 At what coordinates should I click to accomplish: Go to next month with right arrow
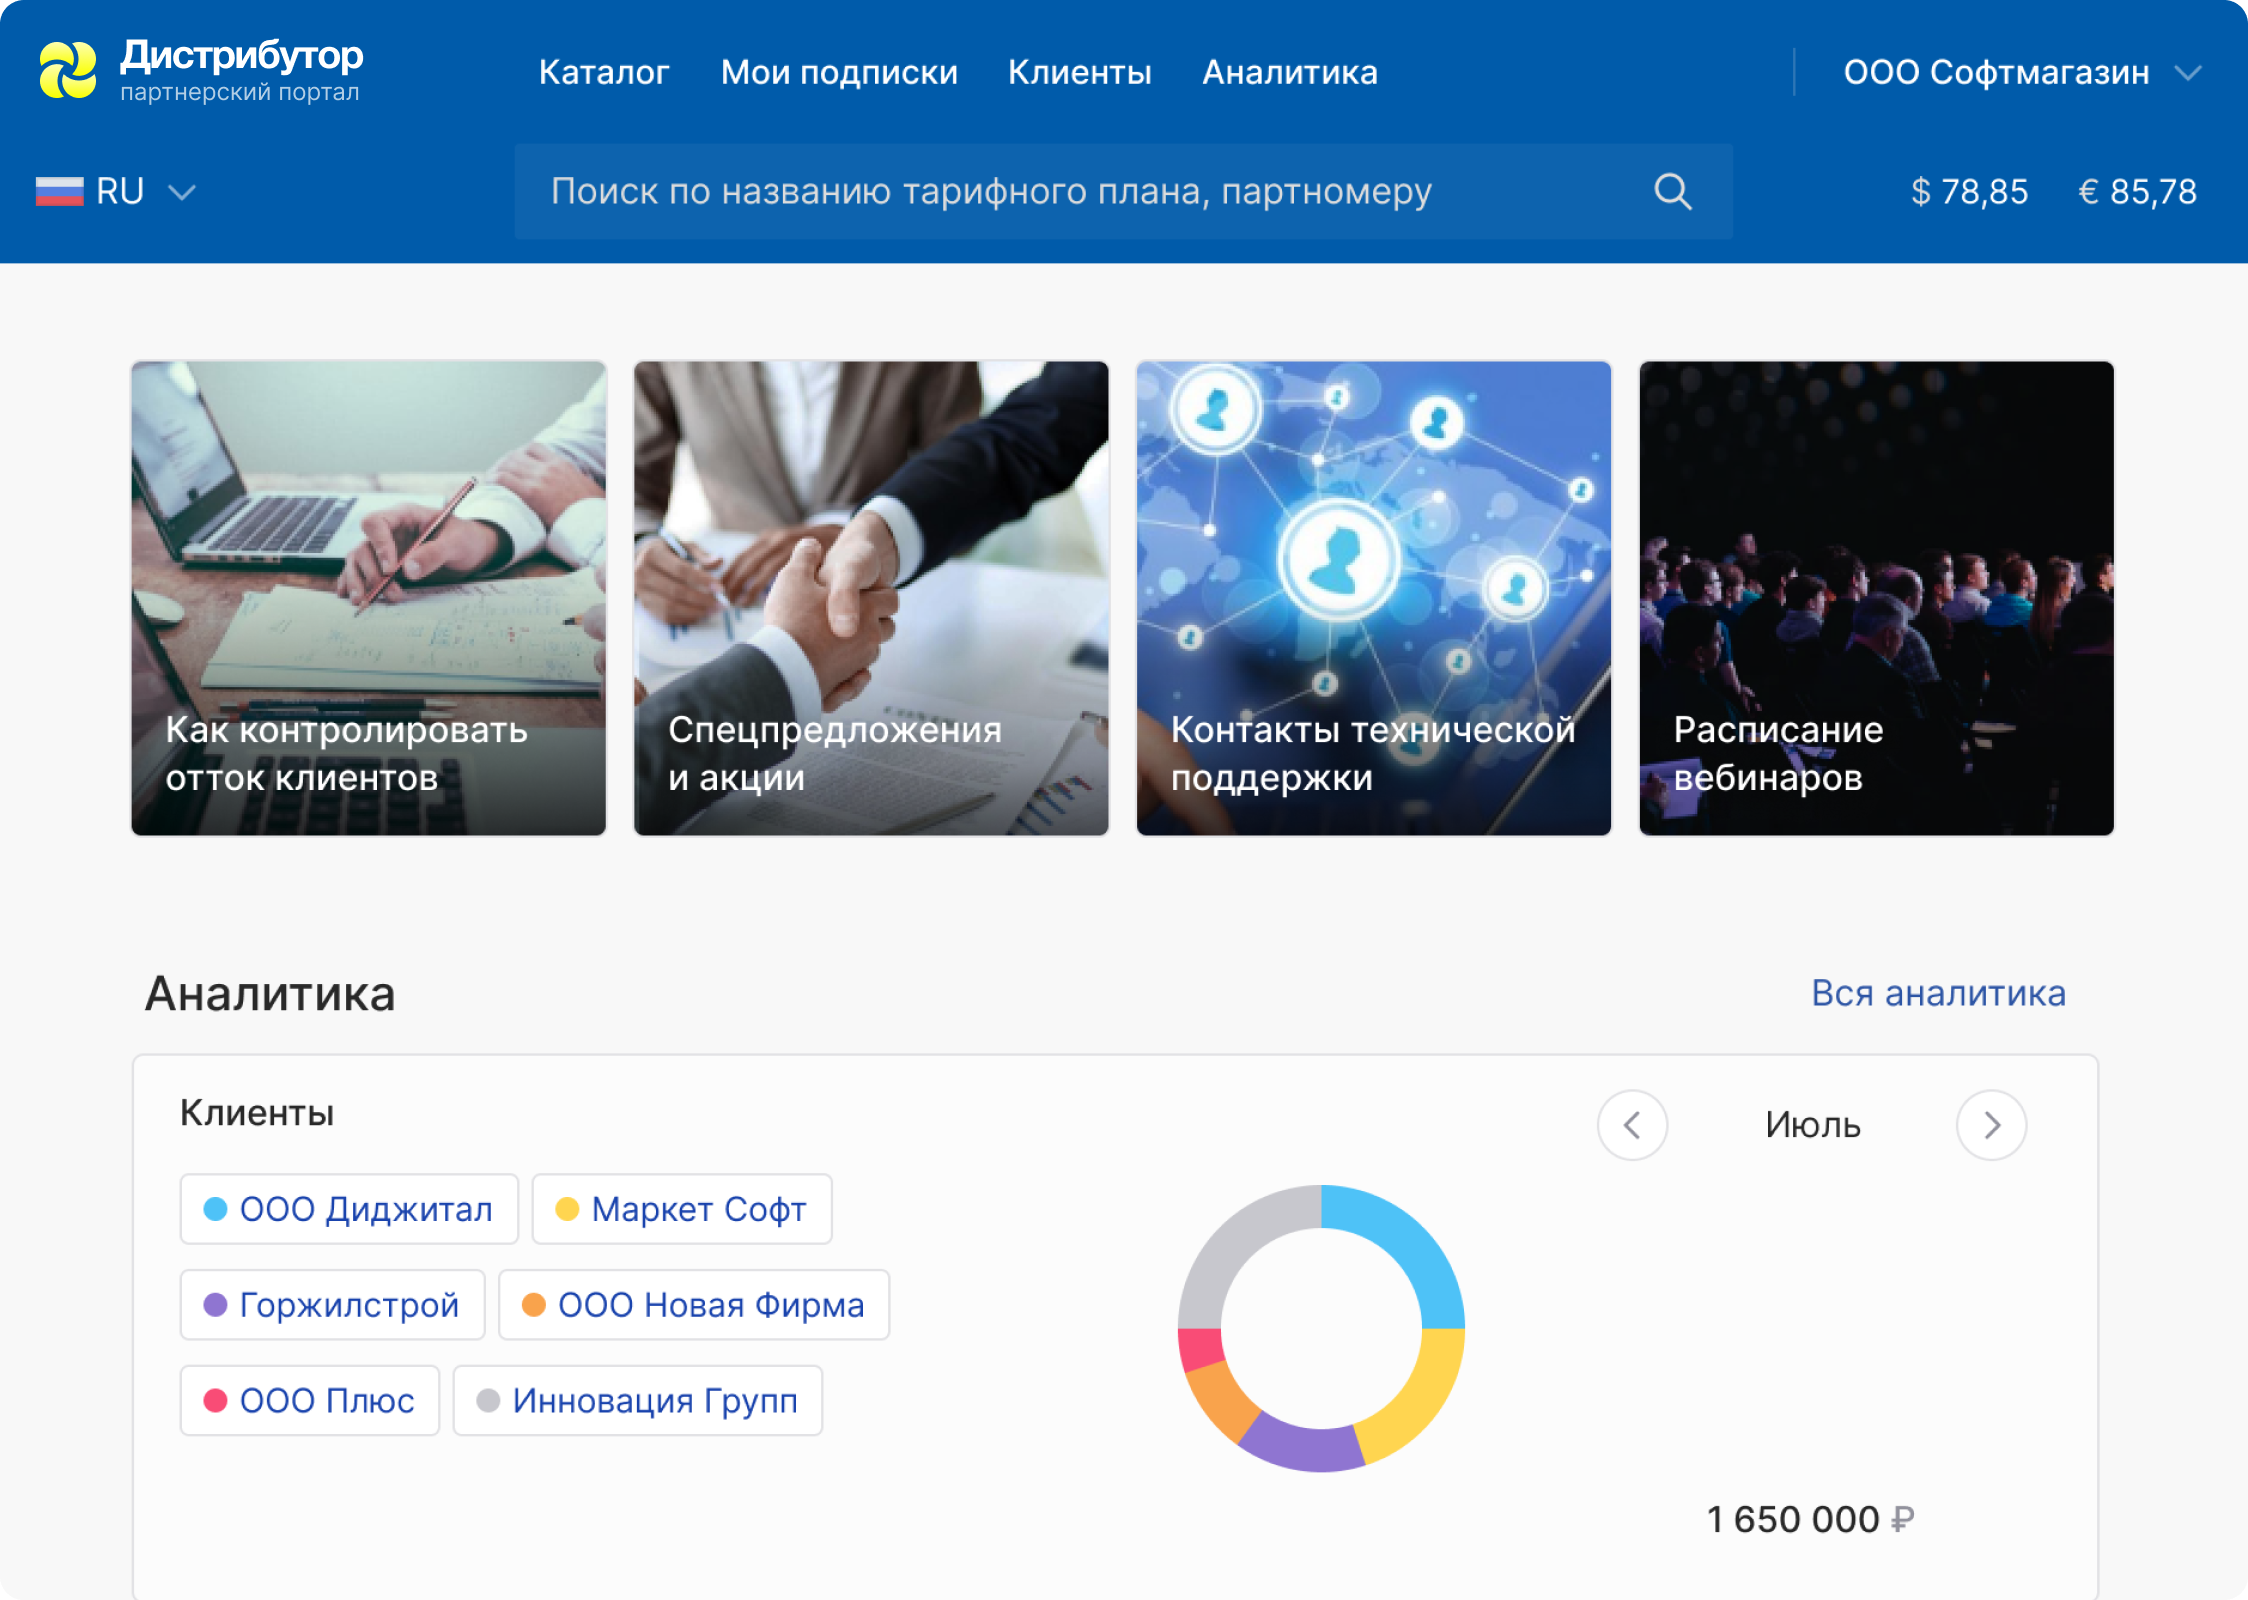[1990, 1125]
